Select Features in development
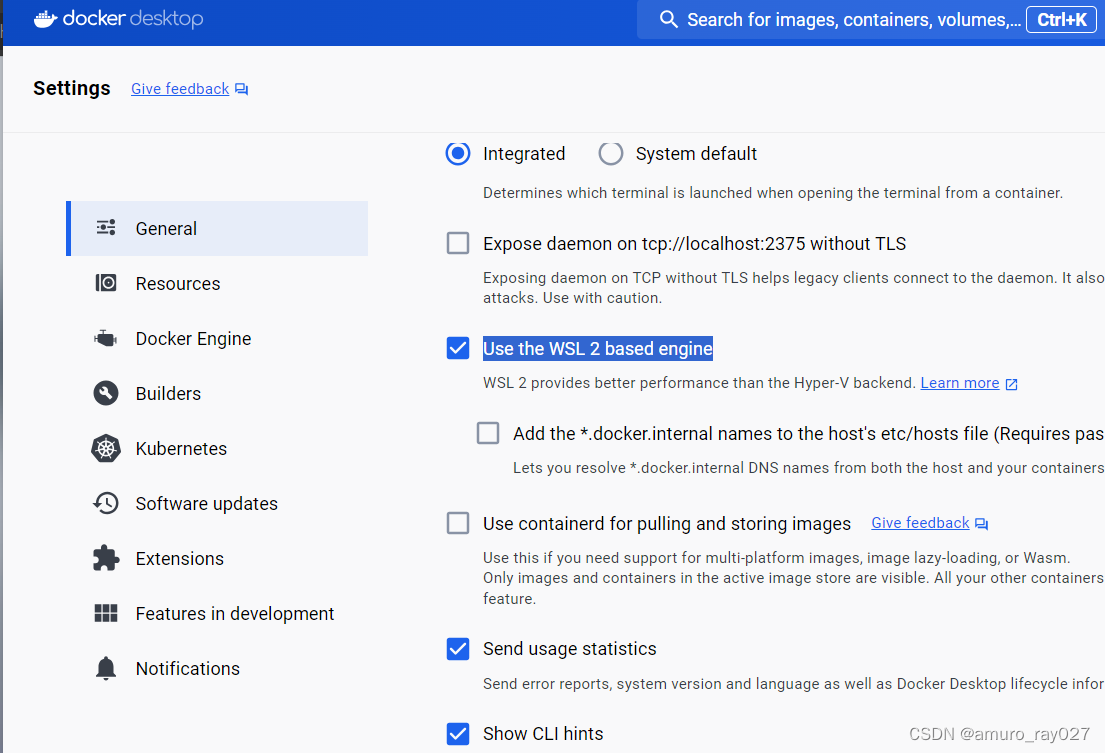The height and width of the screenshot is (753, 1105). click(217, 613)
